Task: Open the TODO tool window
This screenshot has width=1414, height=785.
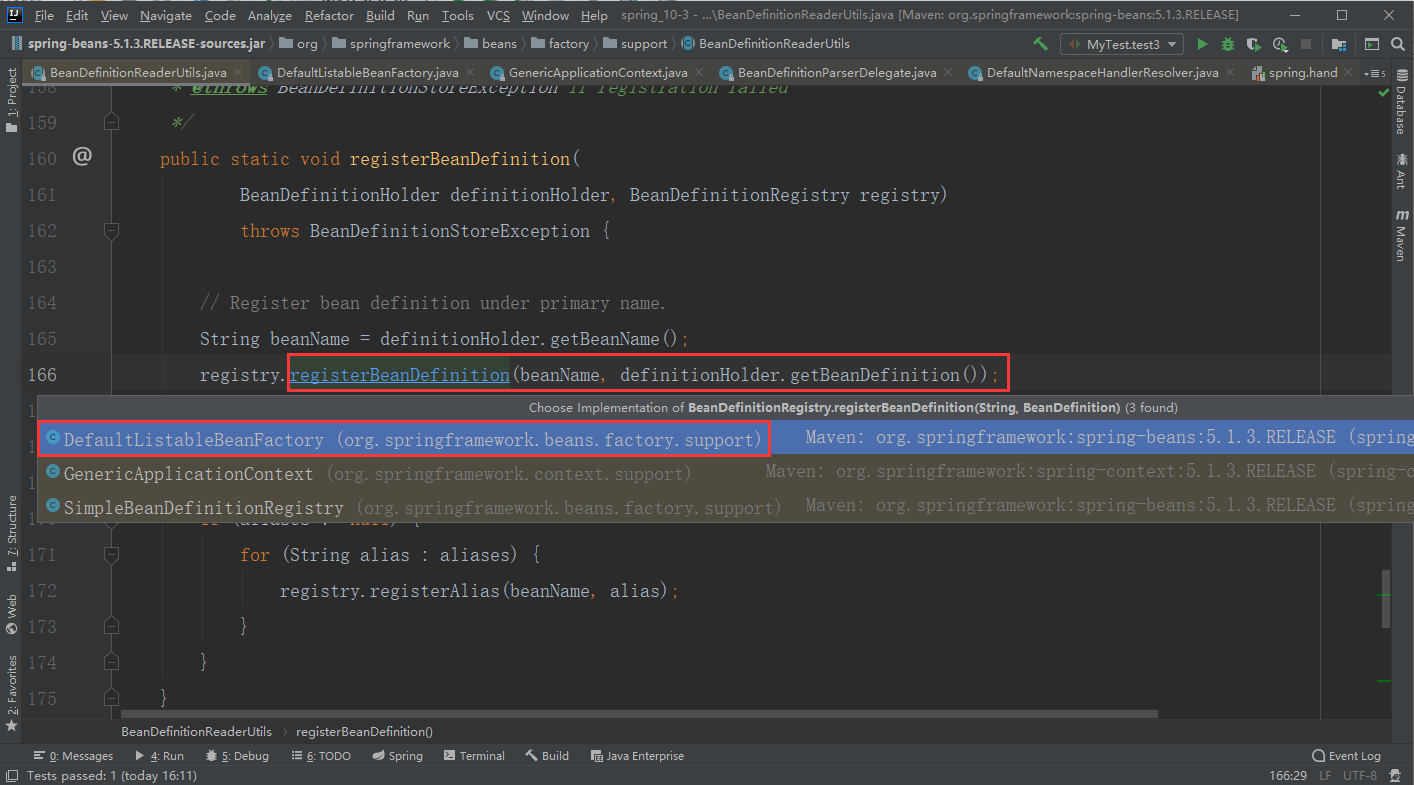Action: point(320,756)
